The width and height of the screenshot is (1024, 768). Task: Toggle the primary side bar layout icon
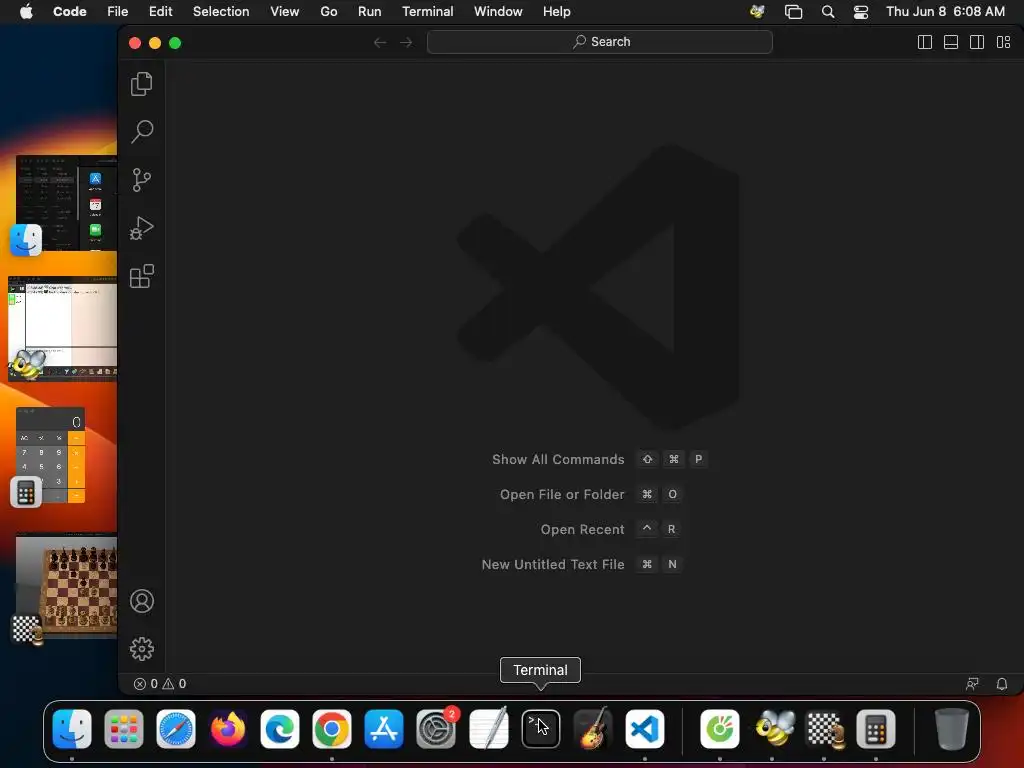(x=925, y=42)
